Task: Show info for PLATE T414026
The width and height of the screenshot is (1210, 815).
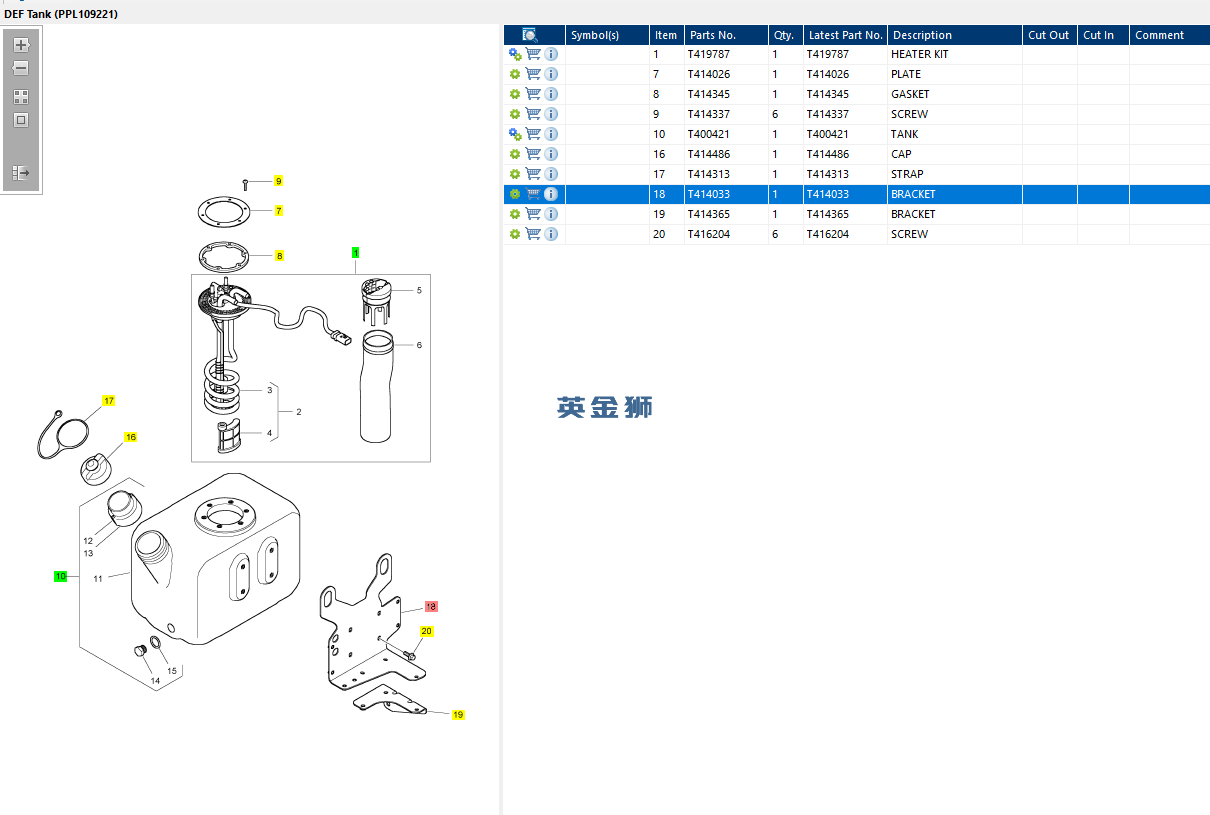Action: pos(551,74)
